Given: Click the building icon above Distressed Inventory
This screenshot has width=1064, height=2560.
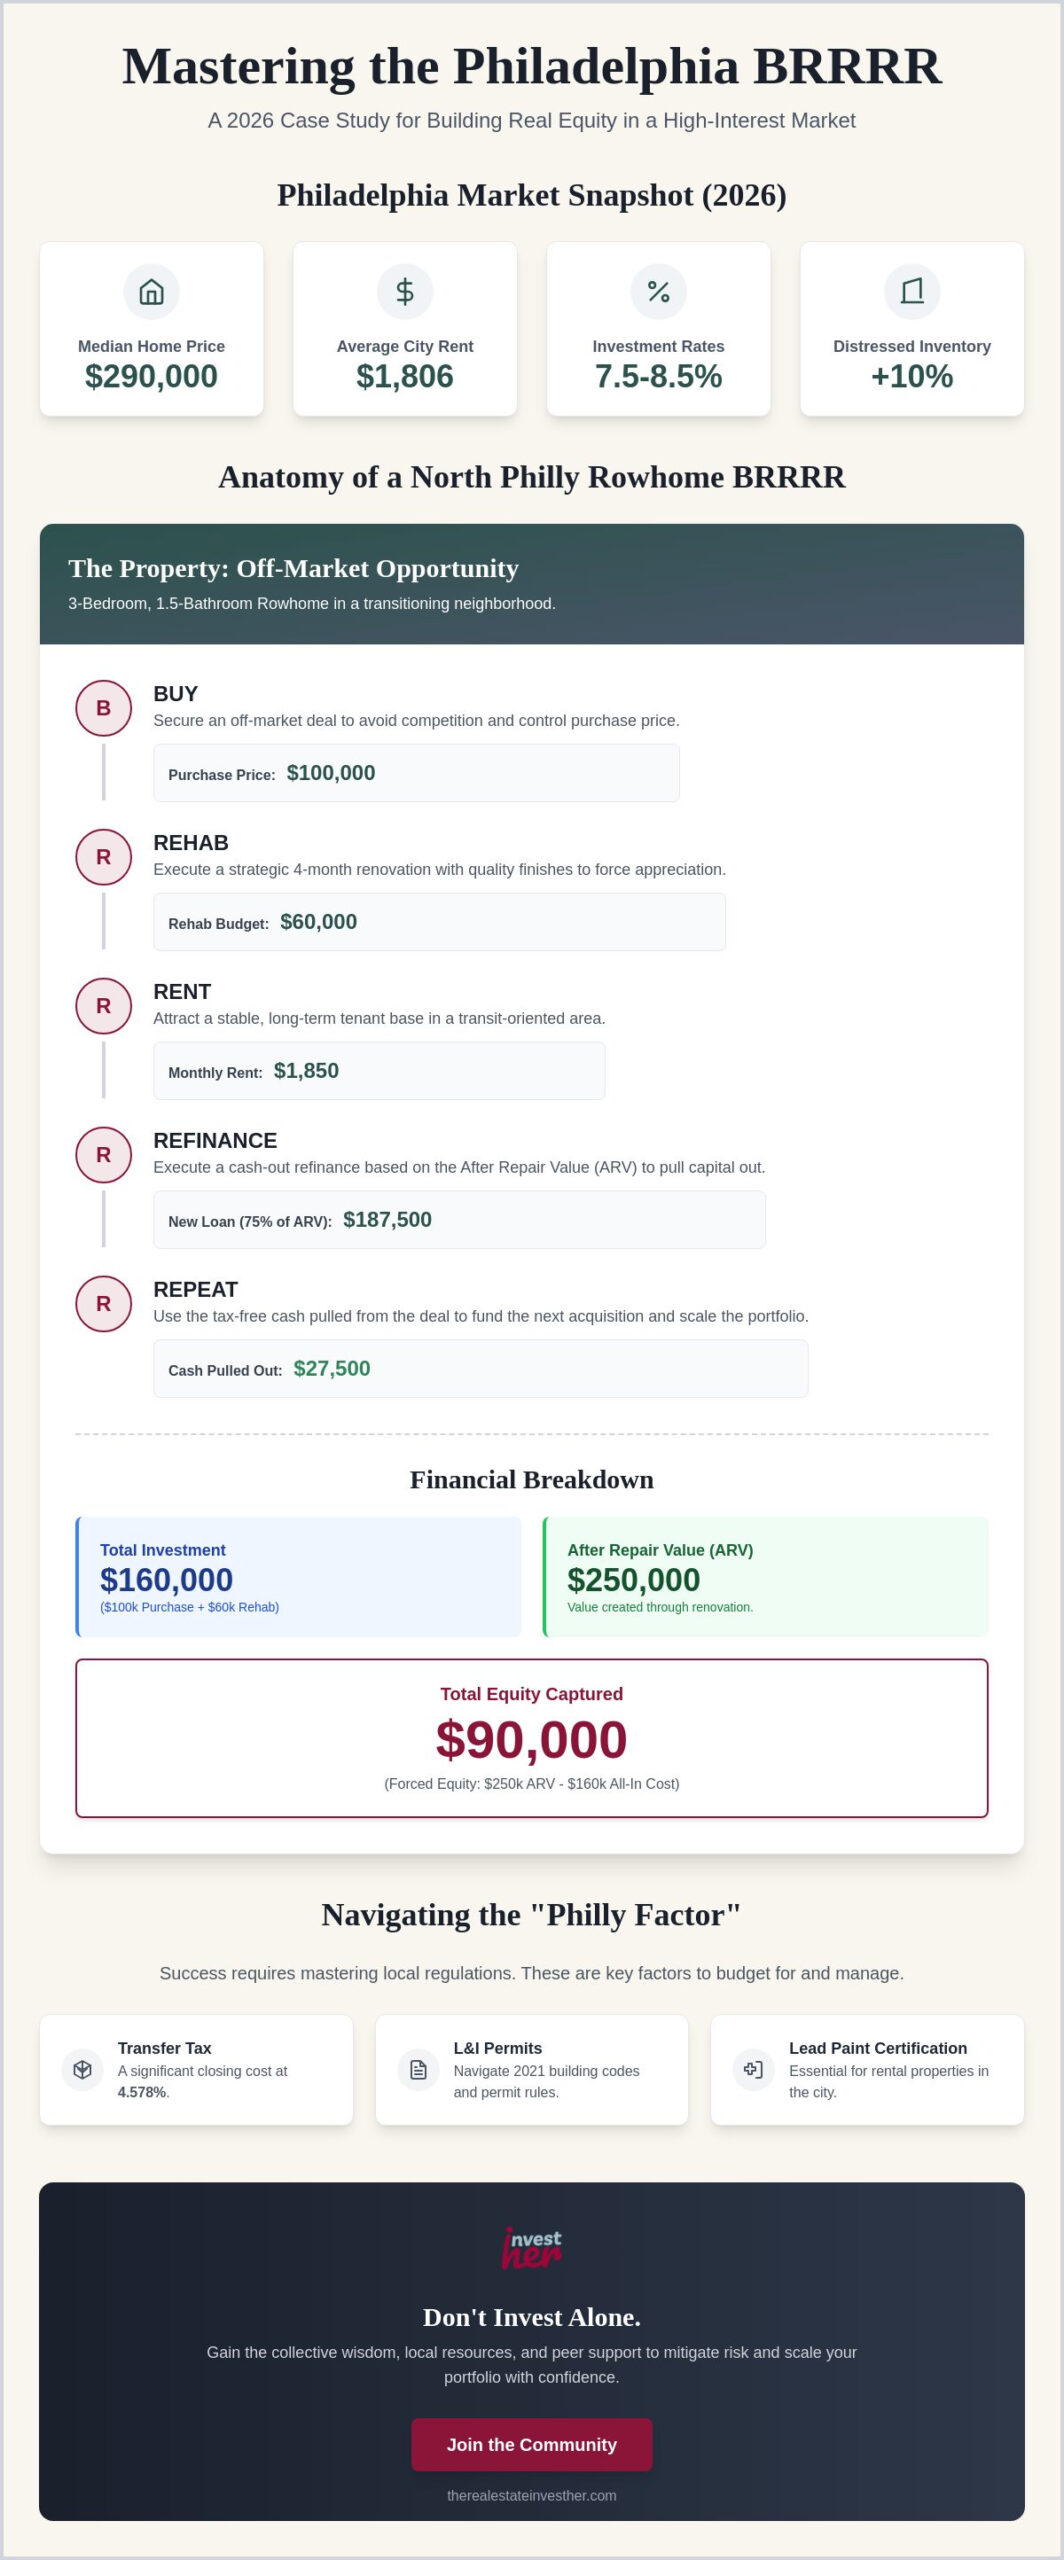Looking at the screenshot, I should tap(912, 291).
